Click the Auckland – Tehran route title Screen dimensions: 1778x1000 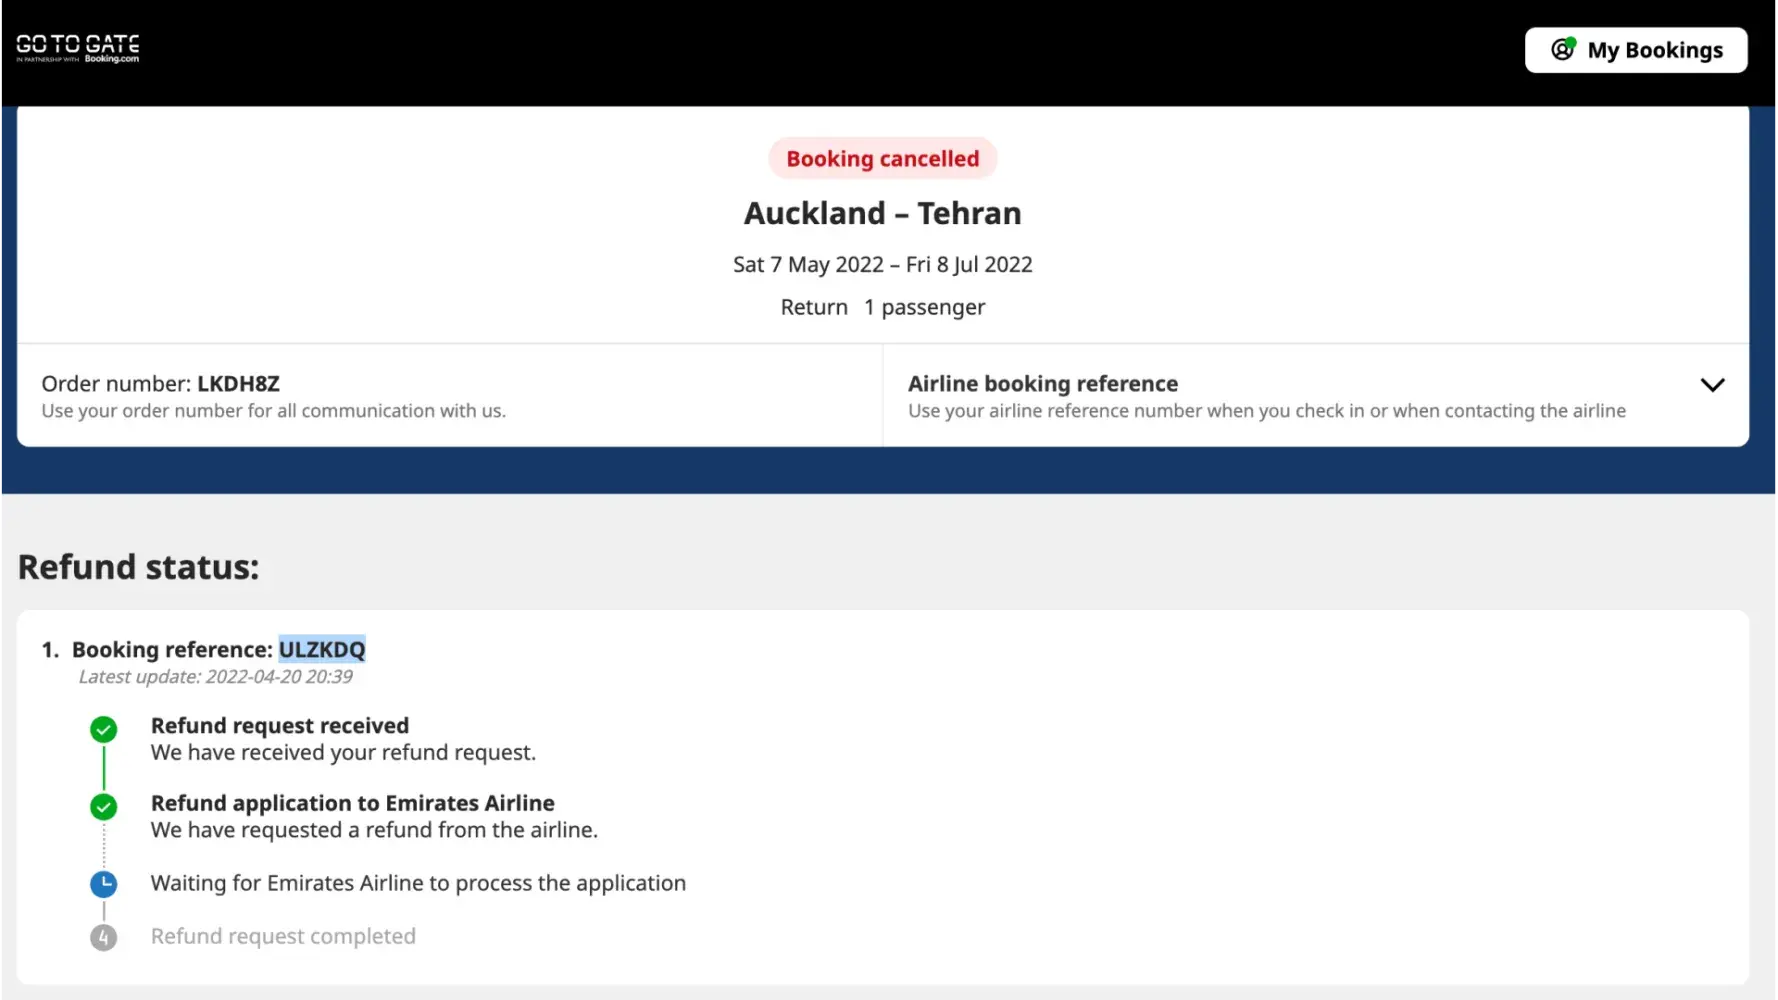coord(882,213)
